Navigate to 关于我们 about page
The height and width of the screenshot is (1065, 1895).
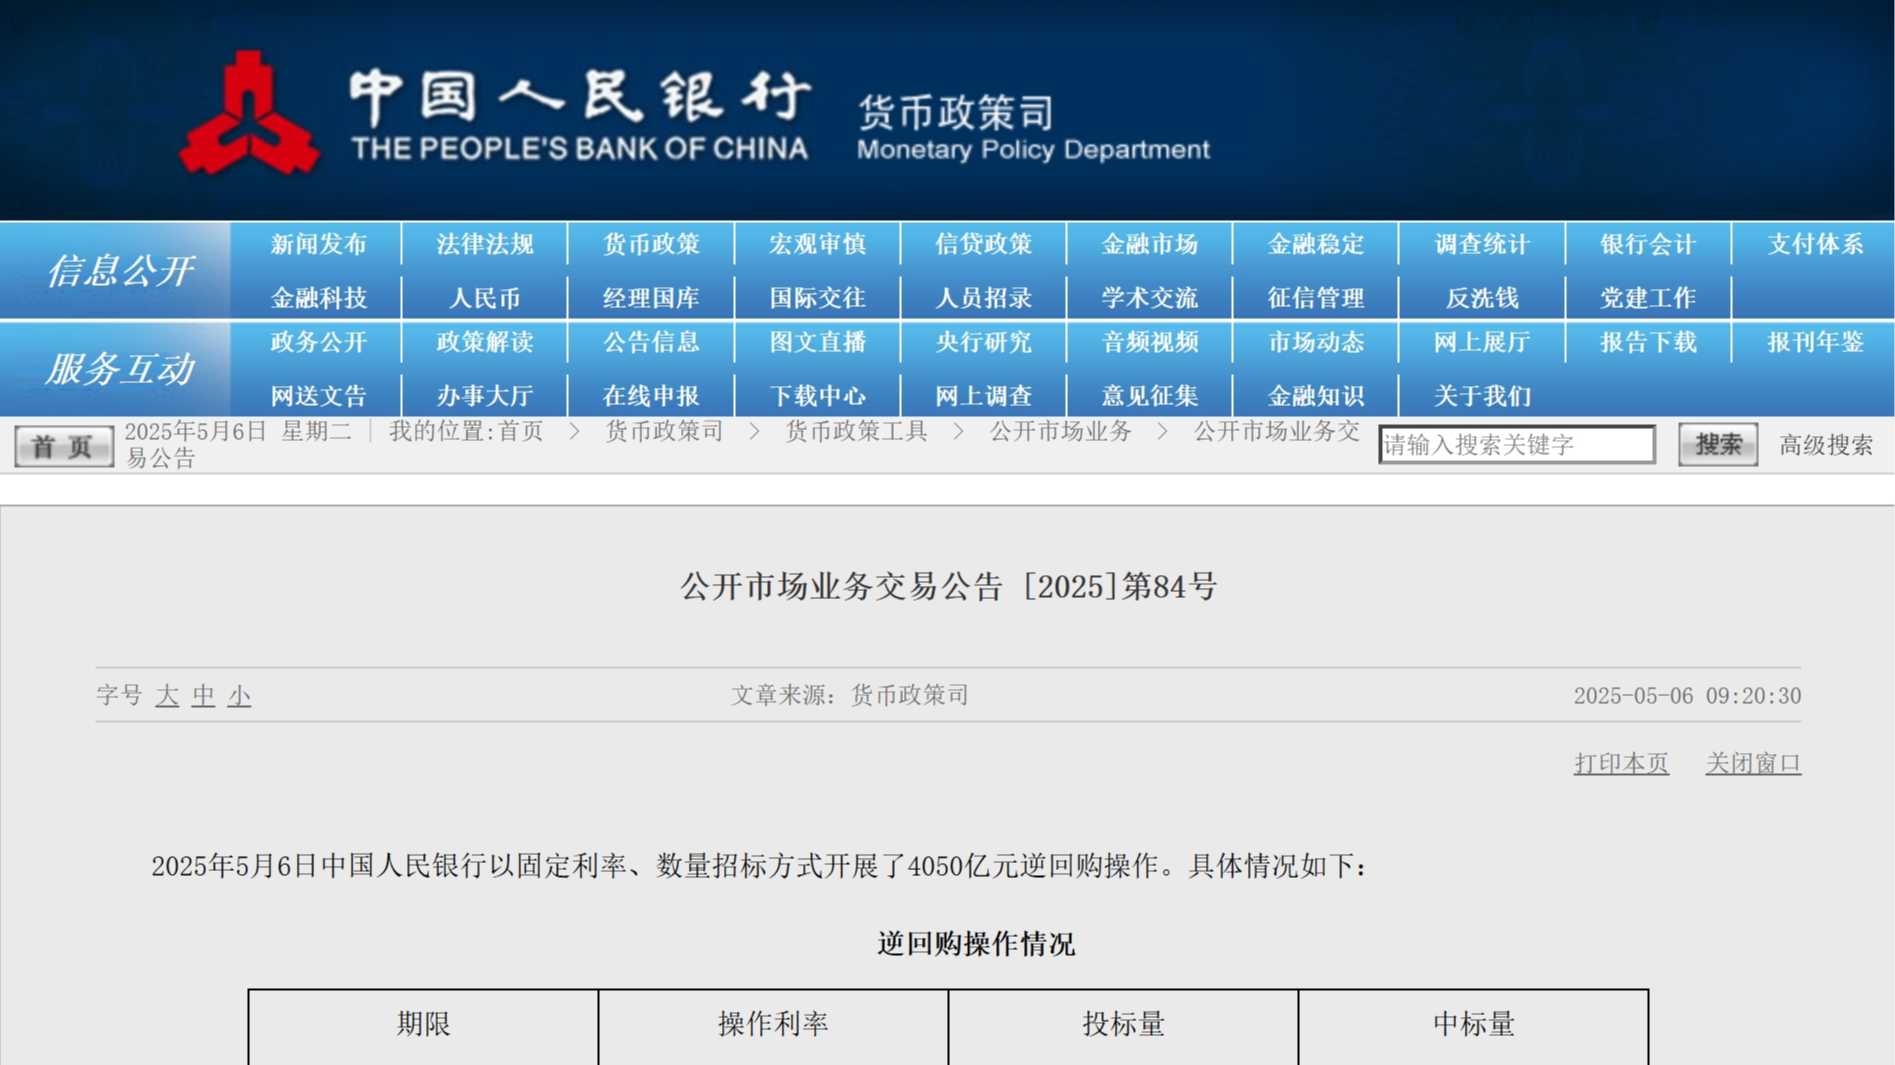point(1481,396)
